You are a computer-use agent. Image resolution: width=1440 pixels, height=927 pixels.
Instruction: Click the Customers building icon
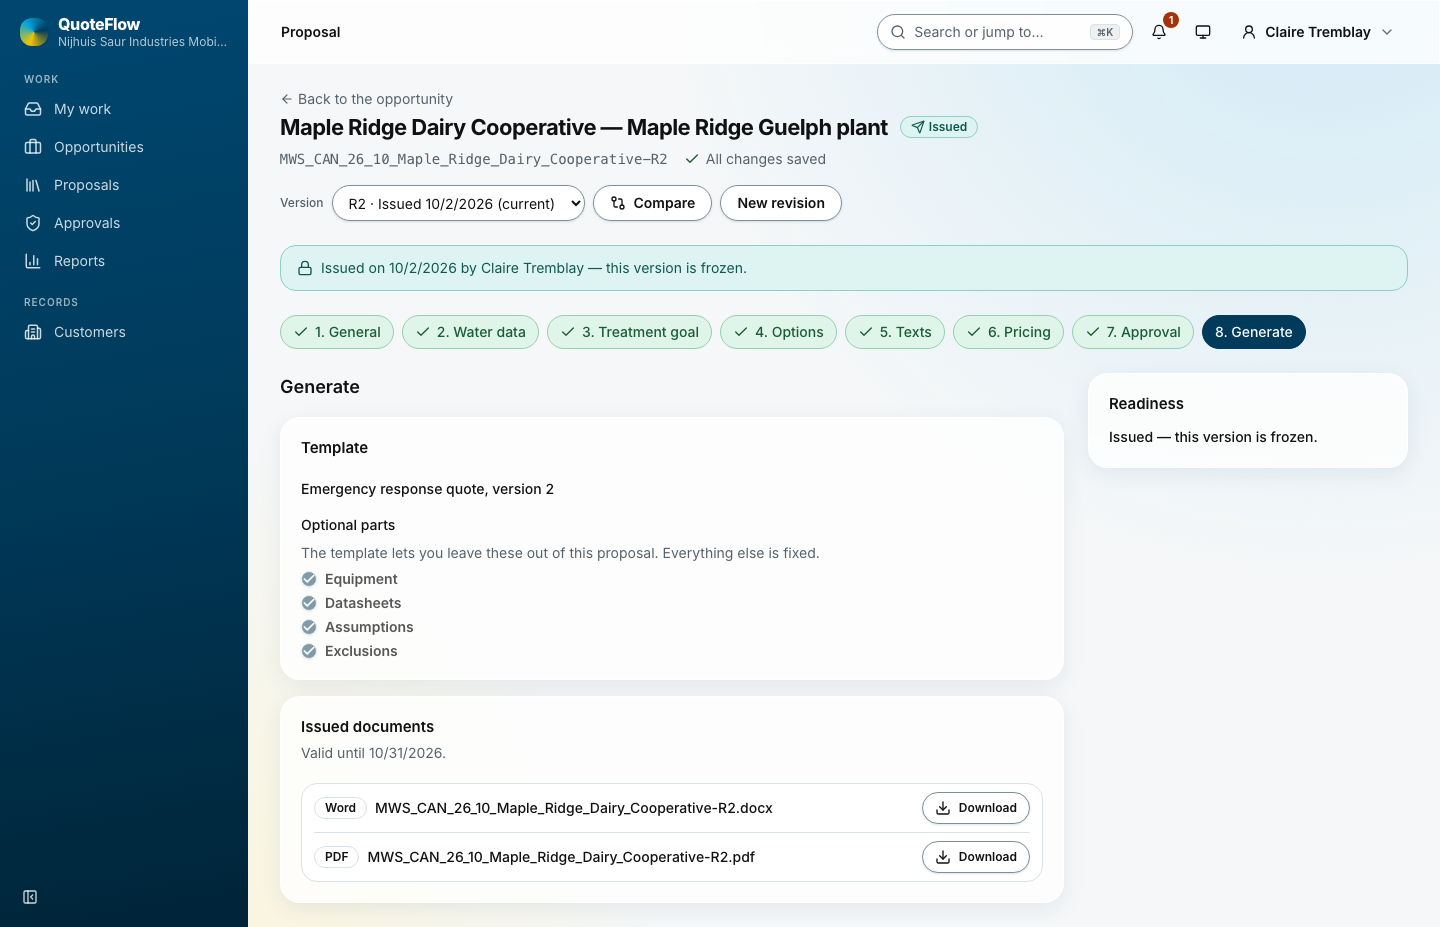(33, 332)
